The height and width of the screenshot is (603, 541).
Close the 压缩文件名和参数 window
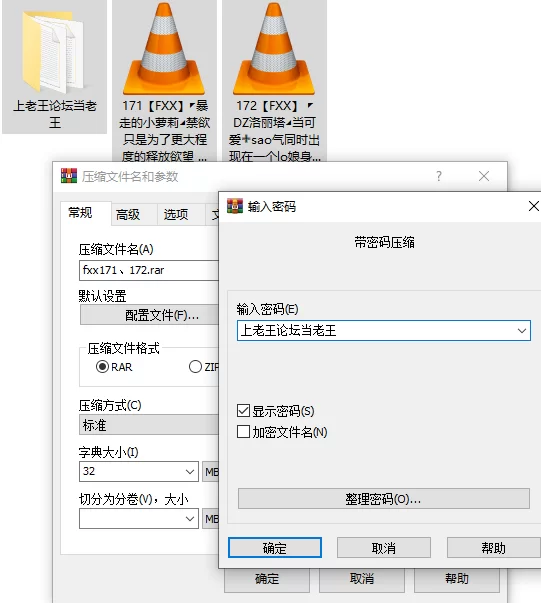pyautogui.click(x=484, y=176)
